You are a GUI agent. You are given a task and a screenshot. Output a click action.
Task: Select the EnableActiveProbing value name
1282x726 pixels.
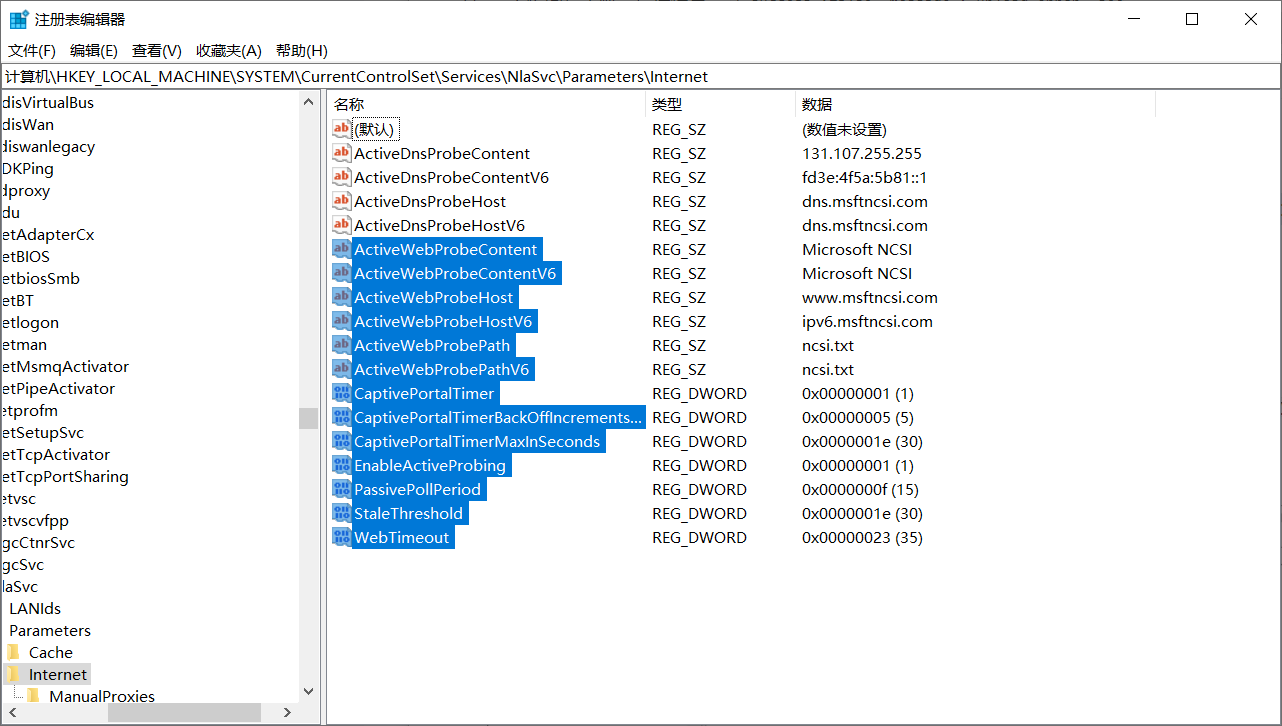coord(430,465)
